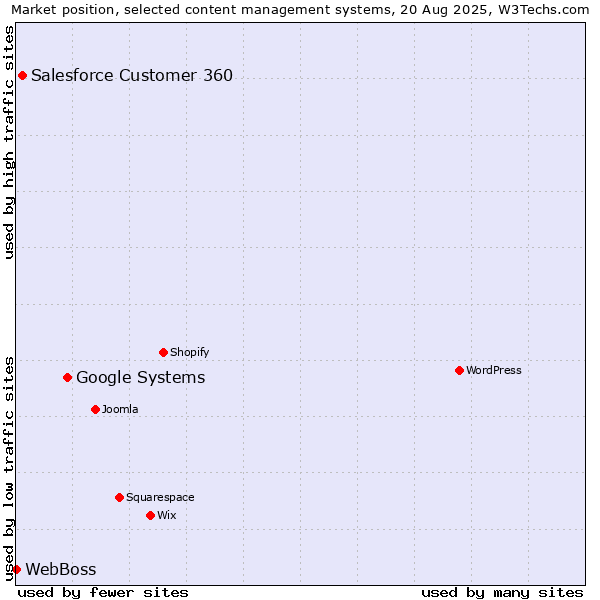Click the Google Systems label
The image size is (600, 600).
(x=140, y=378)
